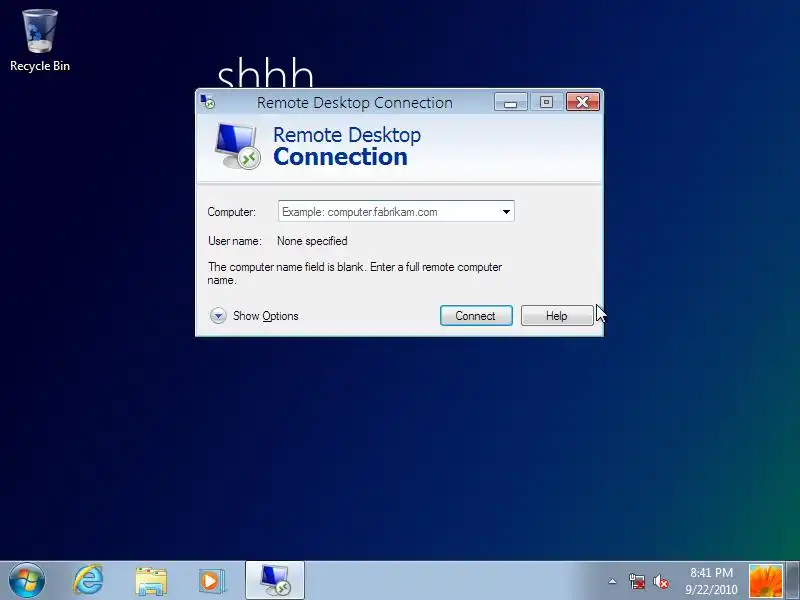Screen dimensions: 800x600
Task: Open the clock showing 8:41 PM
Action: tap(711, 581)
